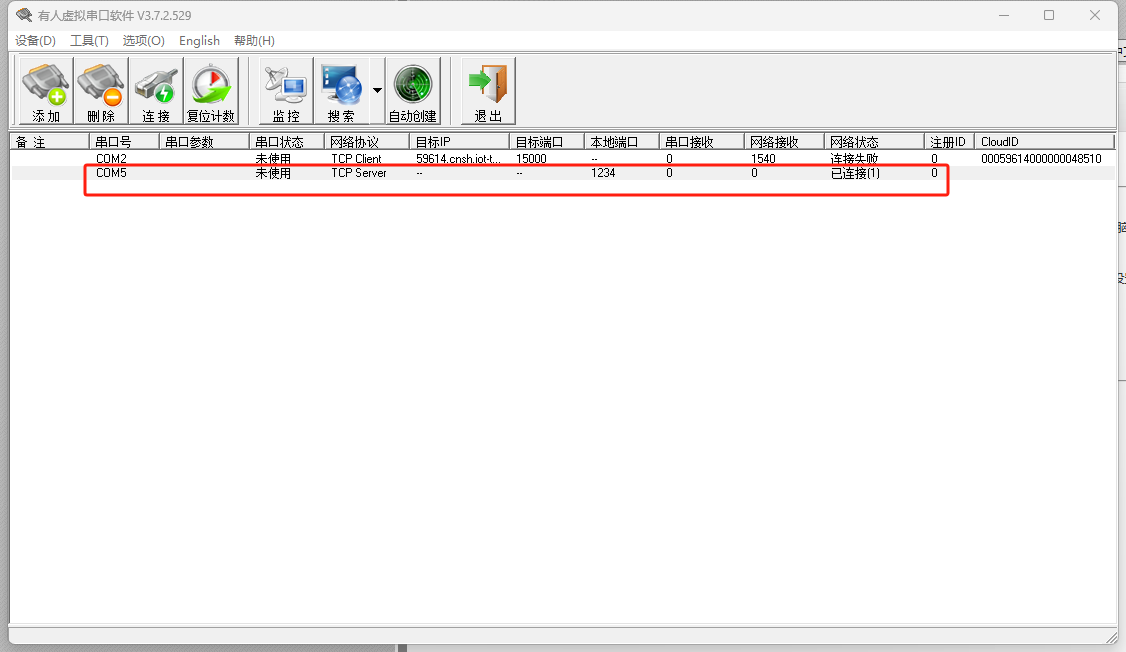The image size is (1126, 652).
Task: Click the 目标IP column header
Action: pos(459,142)
